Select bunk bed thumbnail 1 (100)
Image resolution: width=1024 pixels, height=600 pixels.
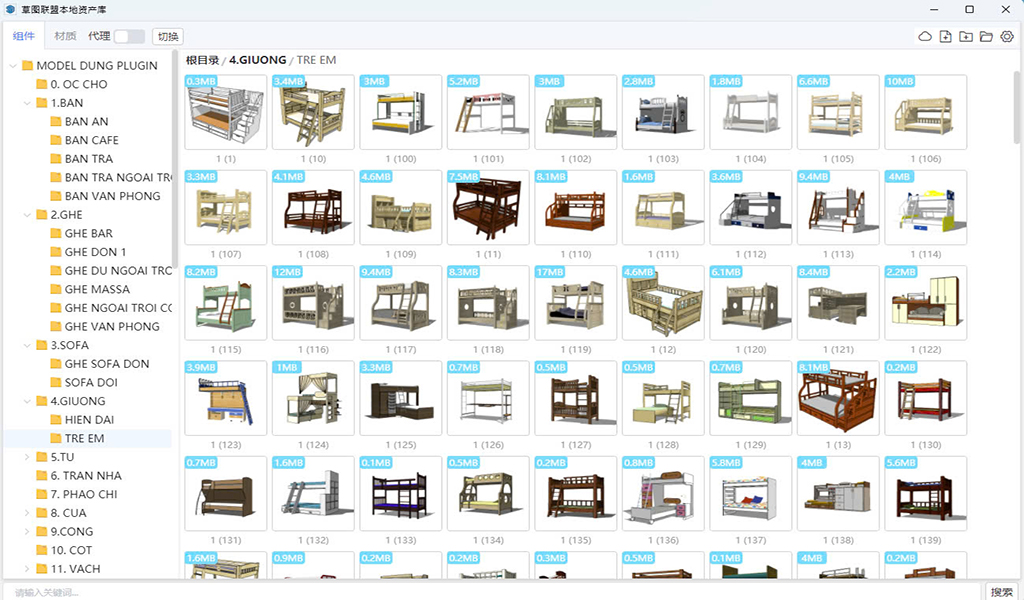[401, 112]
